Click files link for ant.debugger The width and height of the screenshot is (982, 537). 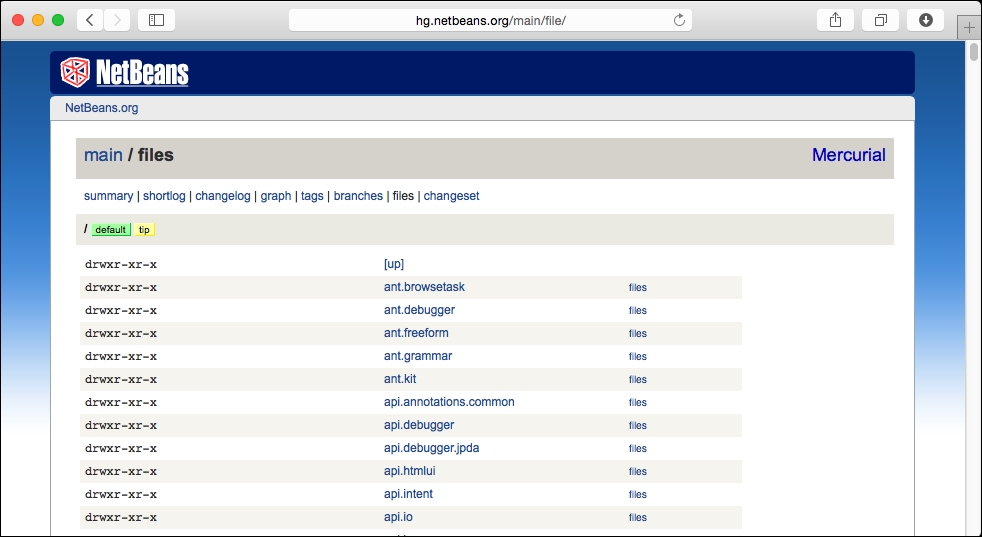coord(638,311)
